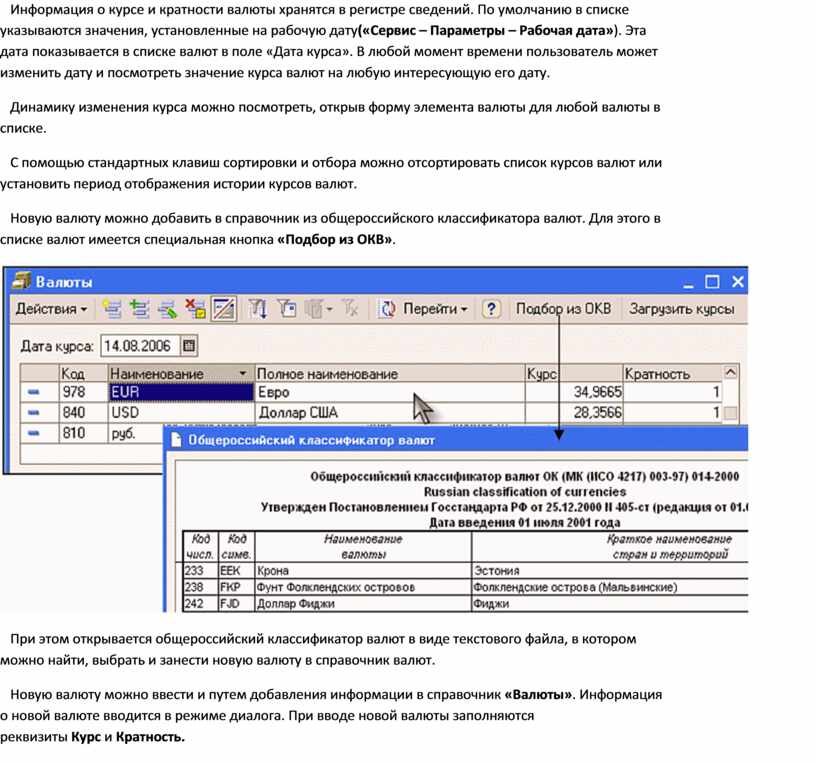Click the Add by copying icon
The width and height of the screenshot is (816, 763).
139,309
